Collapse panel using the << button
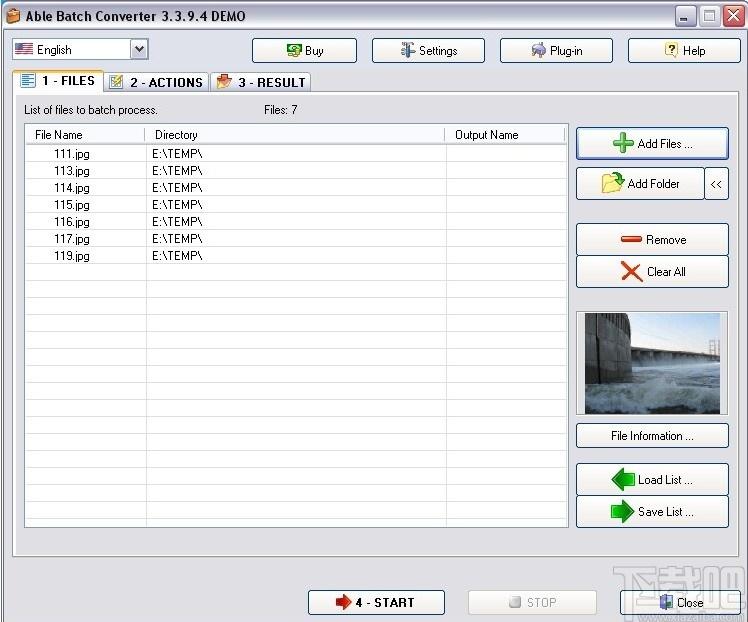 pos(716,184)
